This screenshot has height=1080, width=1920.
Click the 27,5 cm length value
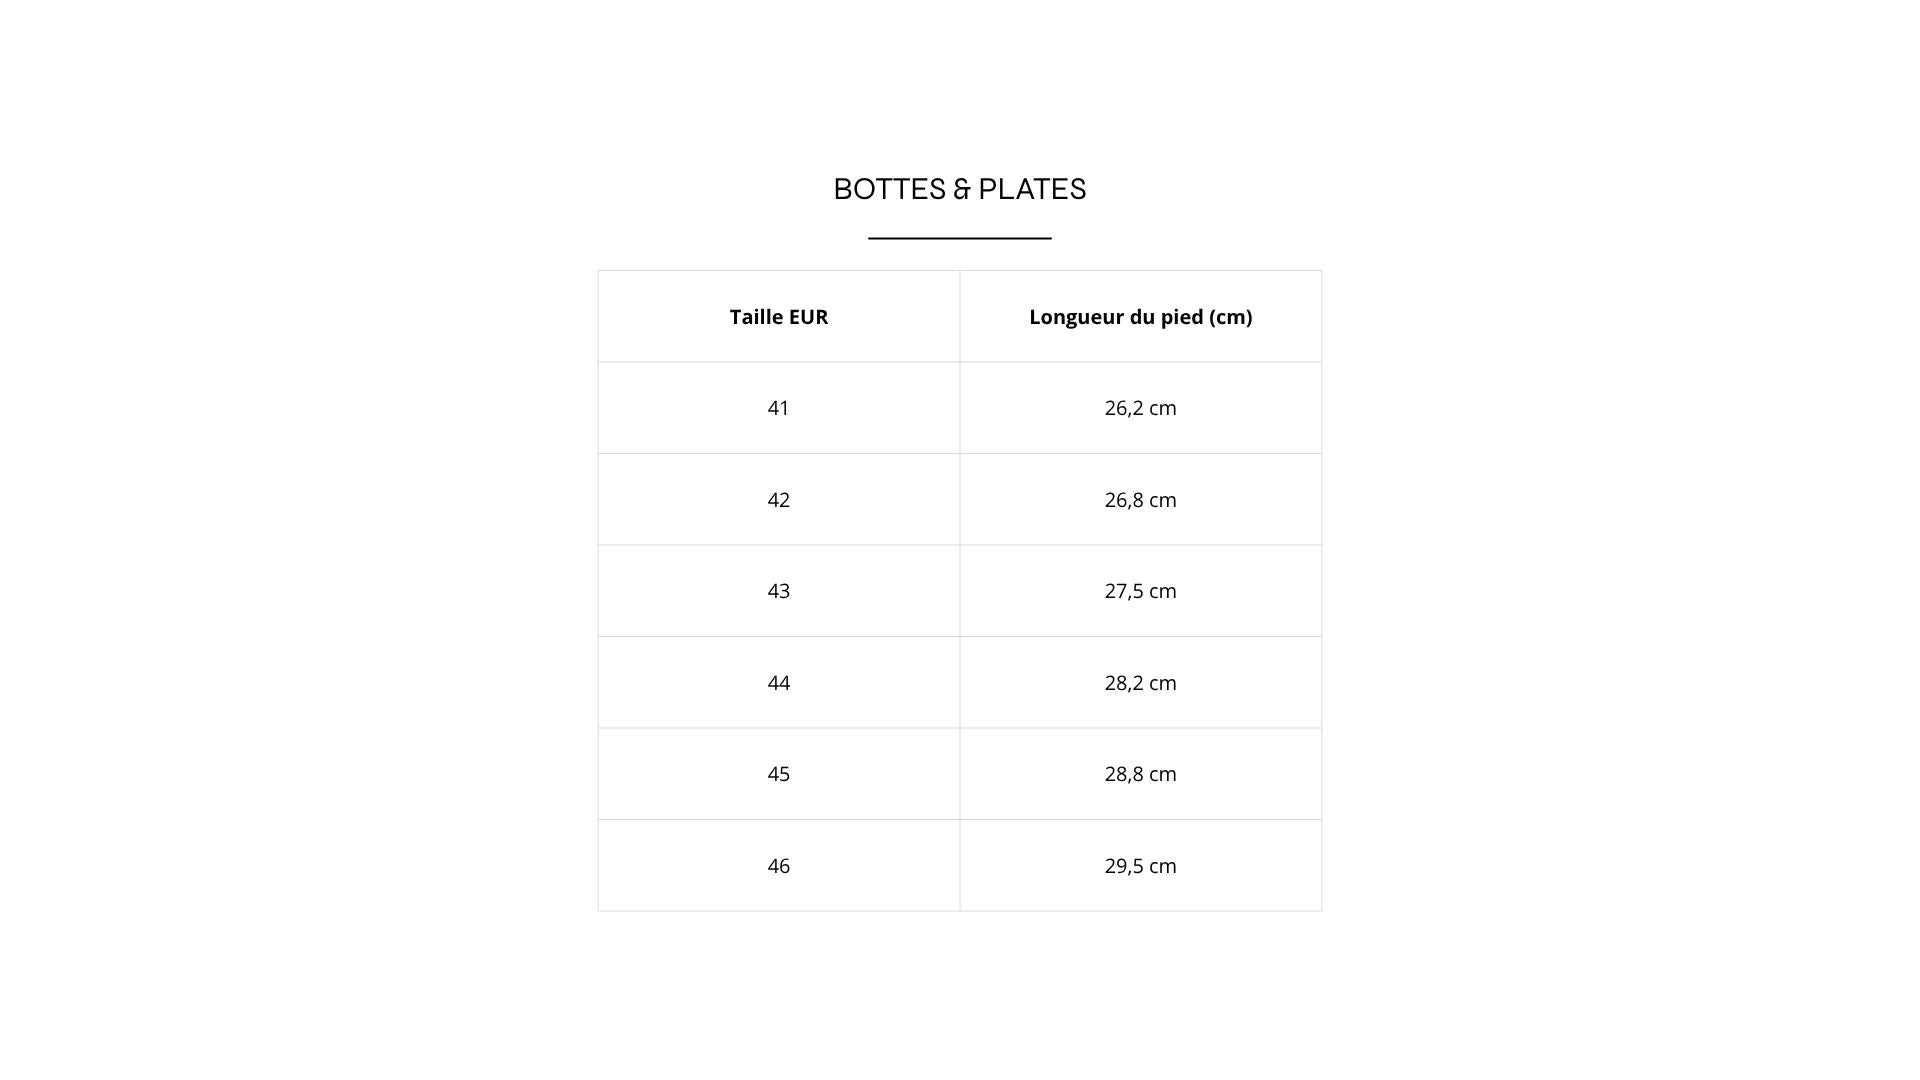point(1140,591)
